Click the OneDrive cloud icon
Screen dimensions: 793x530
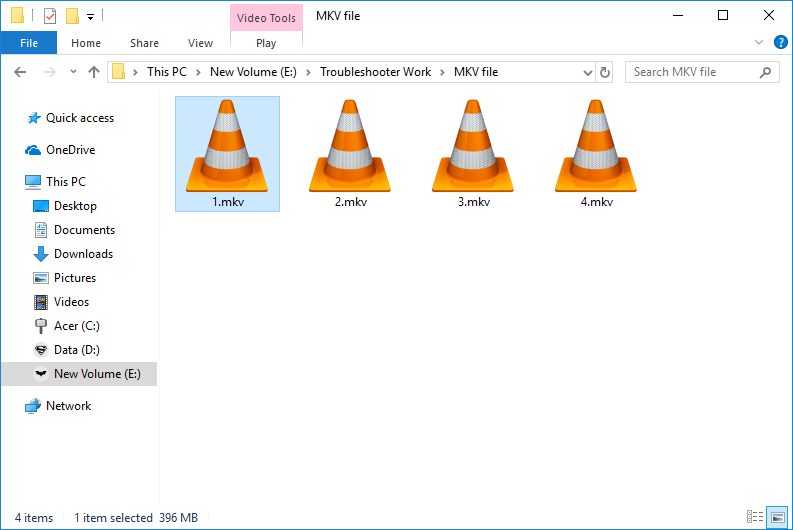(x=33, y=150)
